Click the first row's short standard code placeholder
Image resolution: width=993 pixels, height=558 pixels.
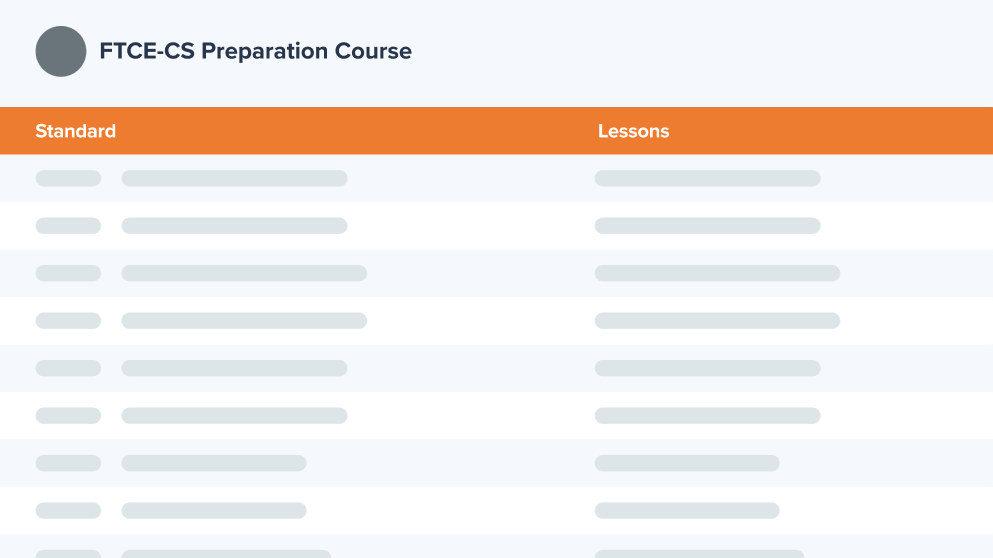click(x=68, y=178)
